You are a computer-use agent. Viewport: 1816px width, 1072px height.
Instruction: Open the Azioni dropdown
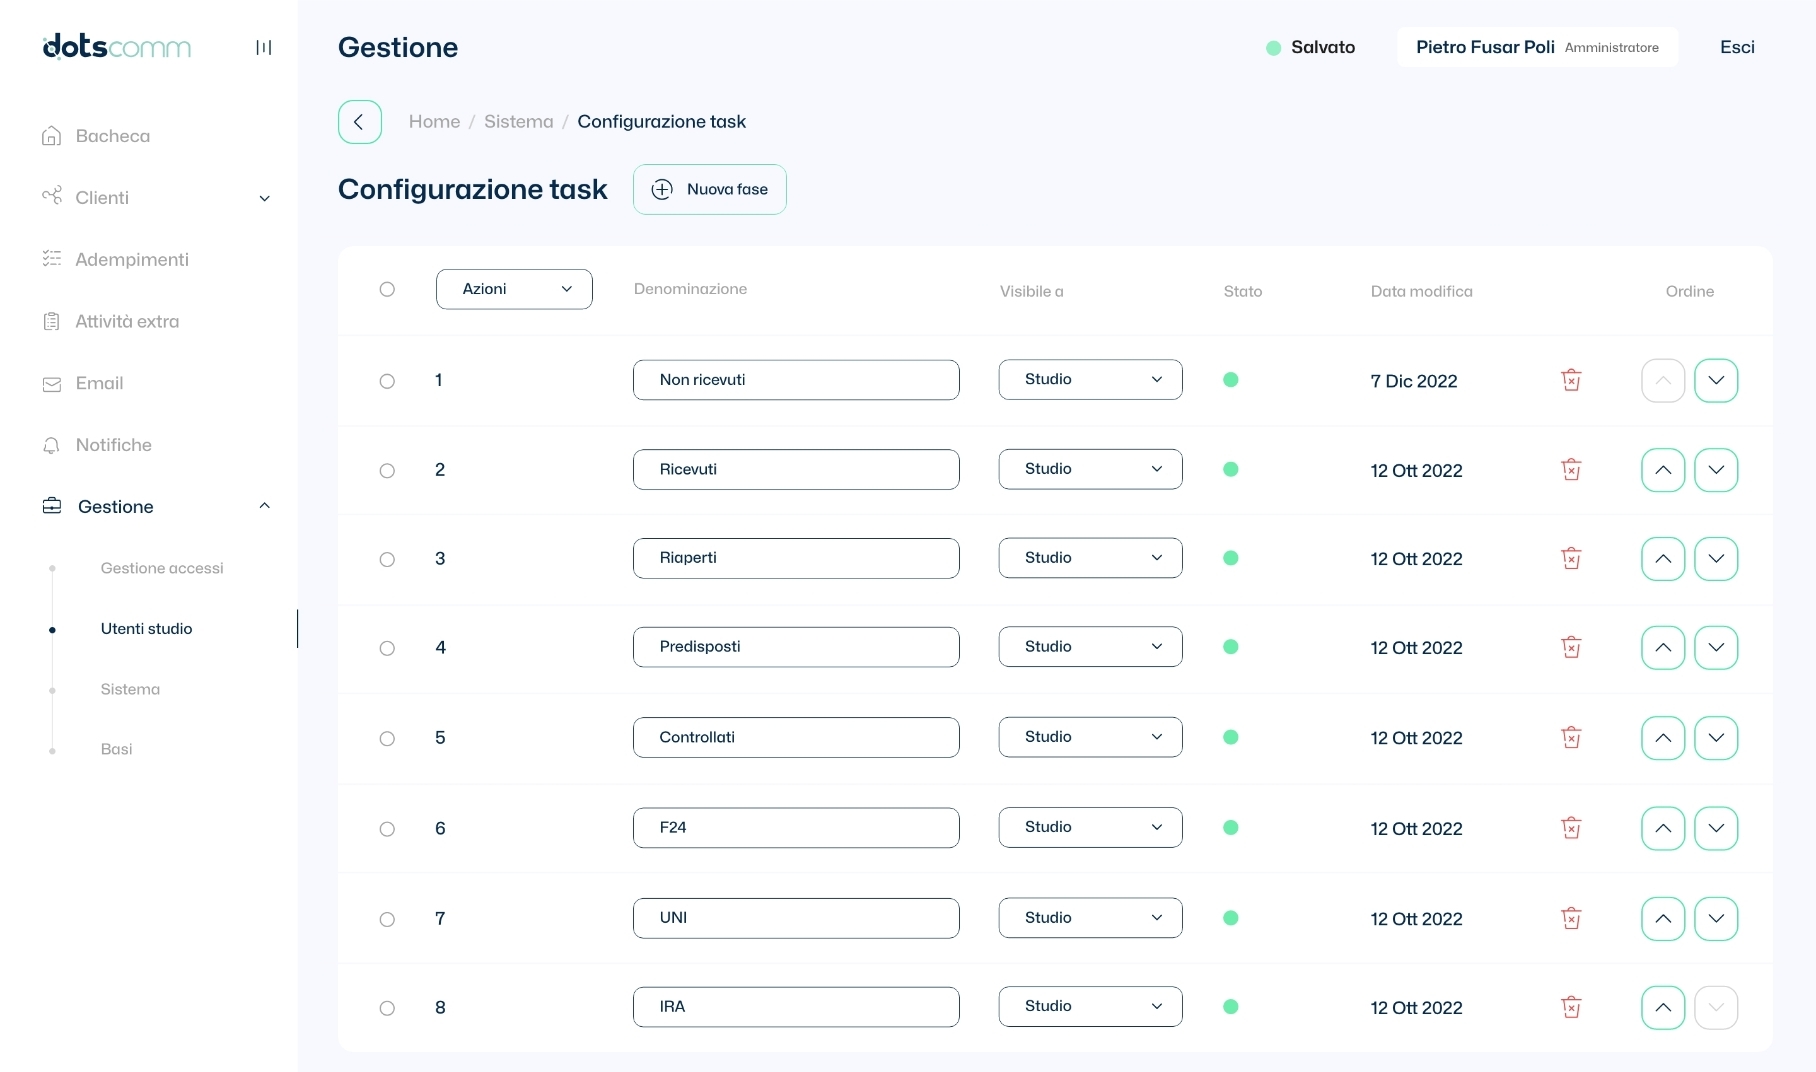tap(514, 289)
